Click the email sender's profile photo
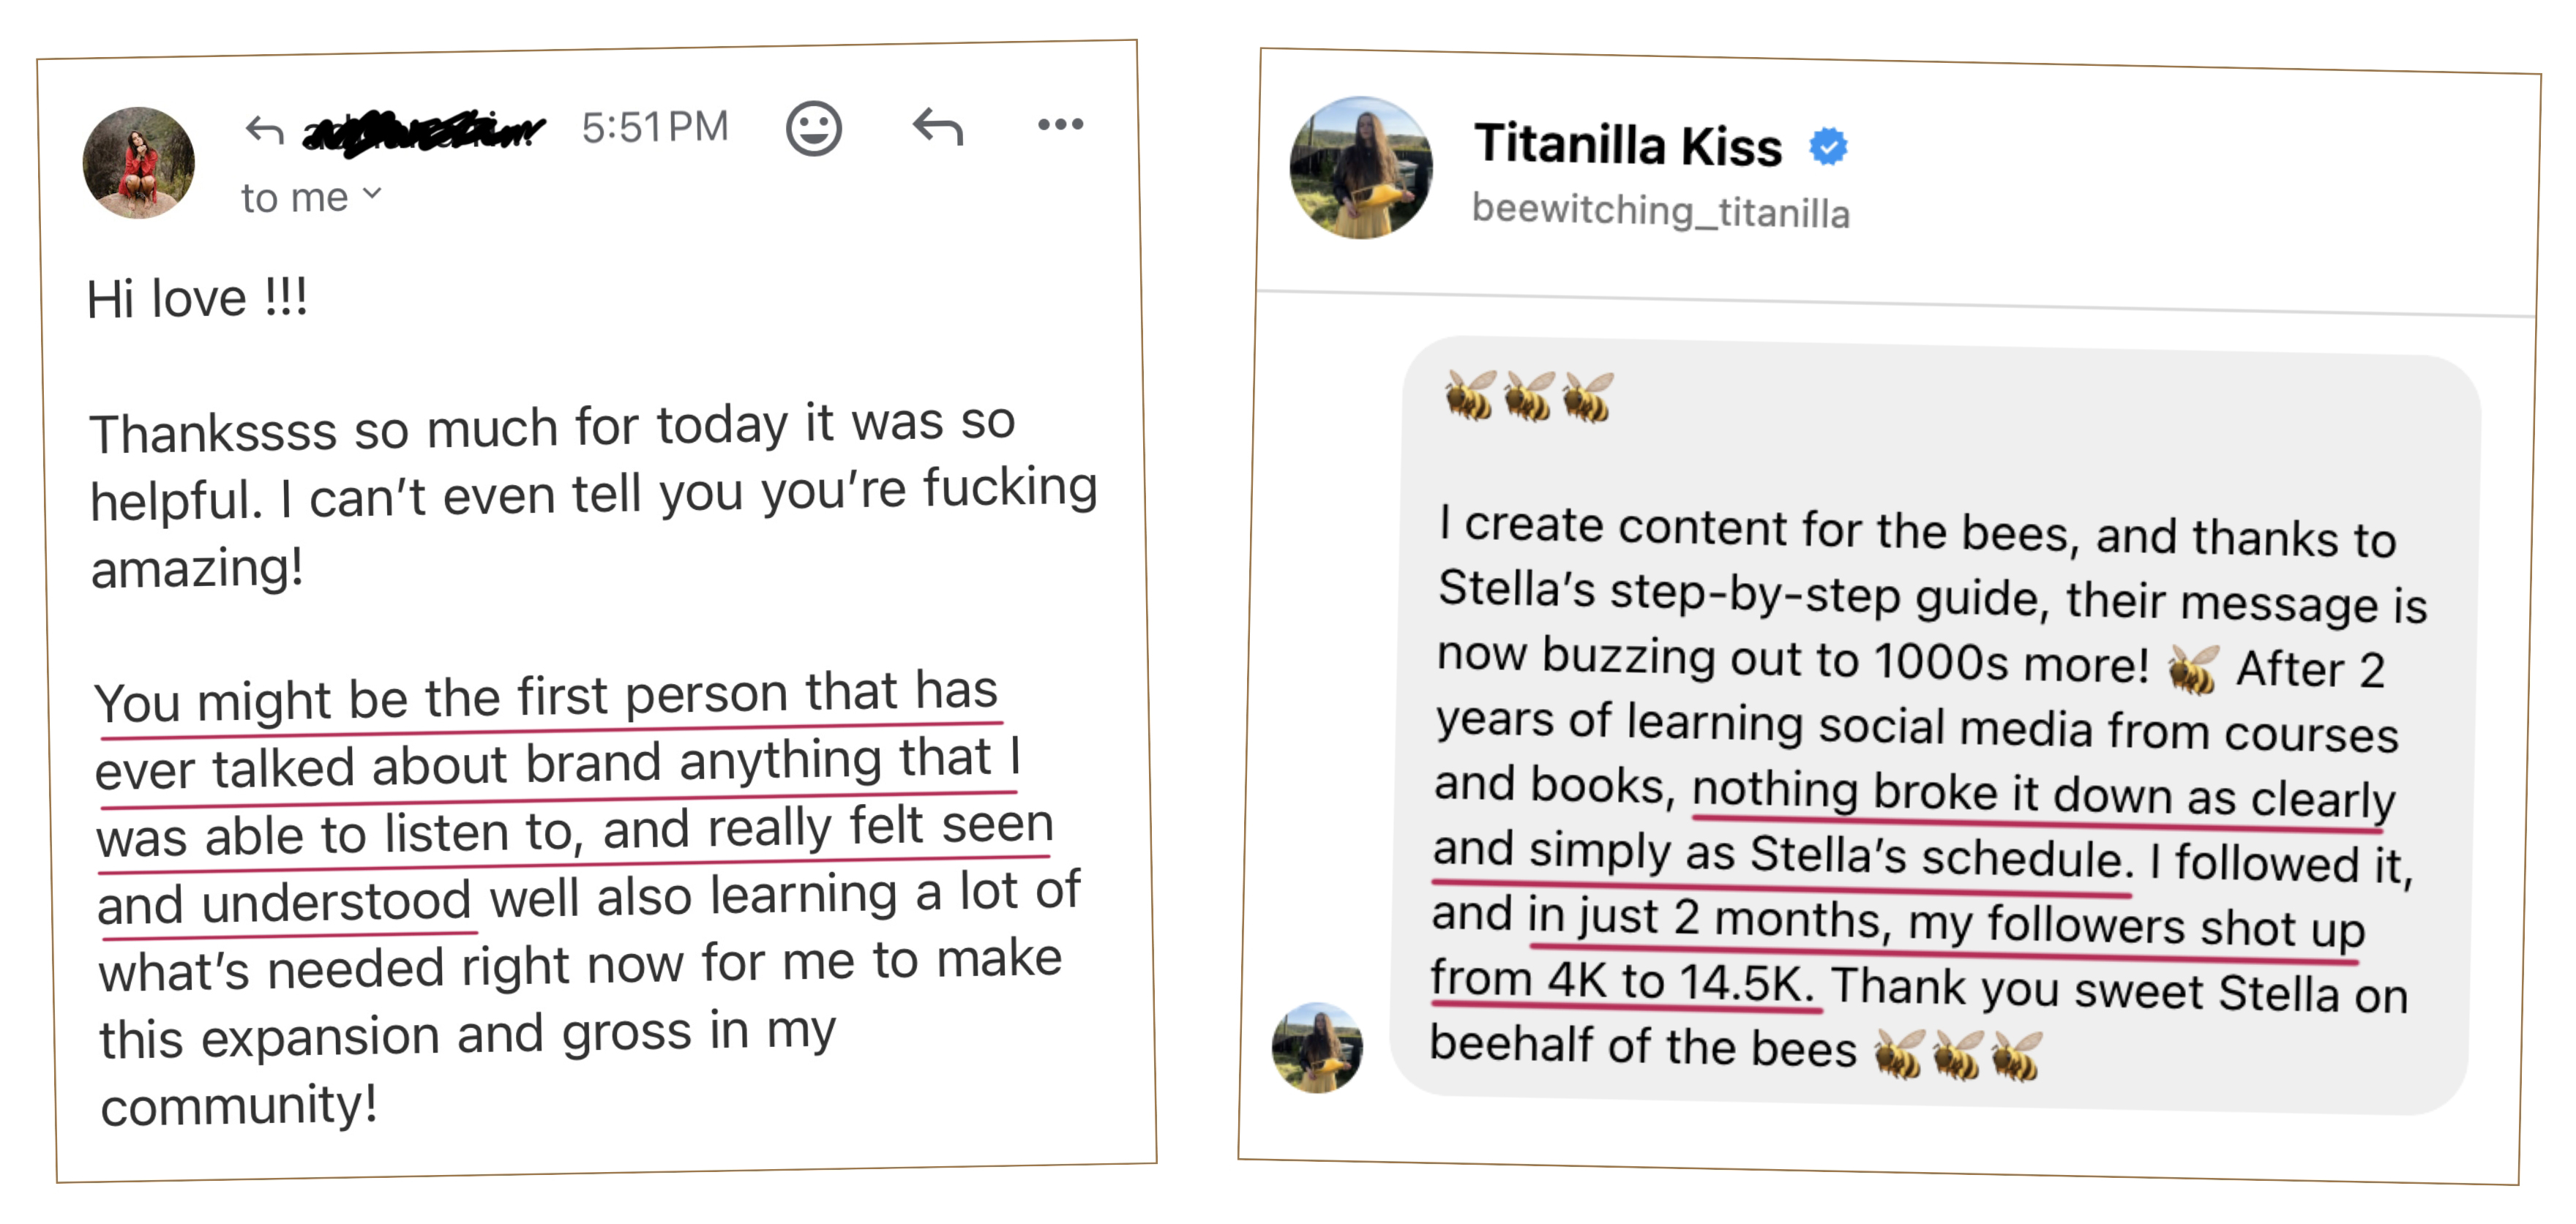 tap(139, 163)
